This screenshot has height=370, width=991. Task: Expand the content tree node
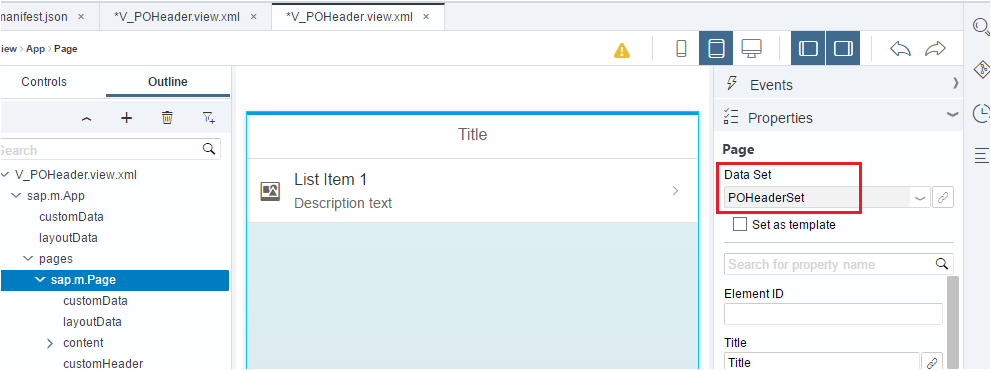click(x=51, y=343)
